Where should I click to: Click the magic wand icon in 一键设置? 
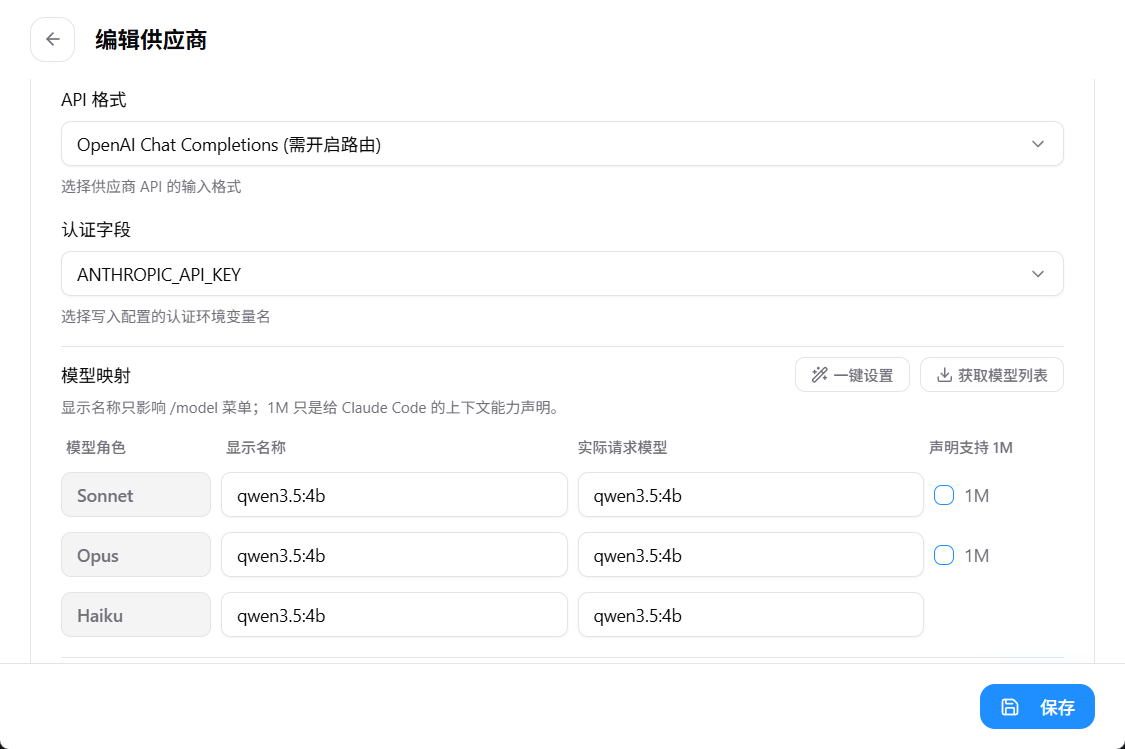pyautogui.click(x=819, y=375)
